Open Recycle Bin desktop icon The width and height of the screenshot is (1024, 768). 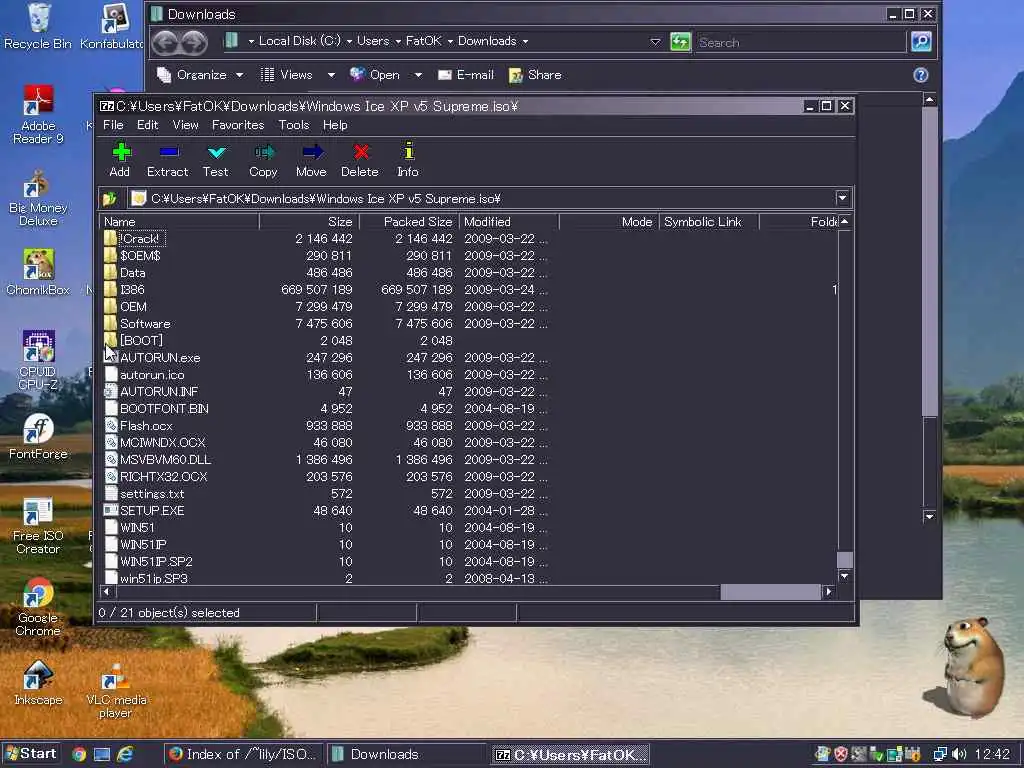pyautogui.click(x=38, y=26)
